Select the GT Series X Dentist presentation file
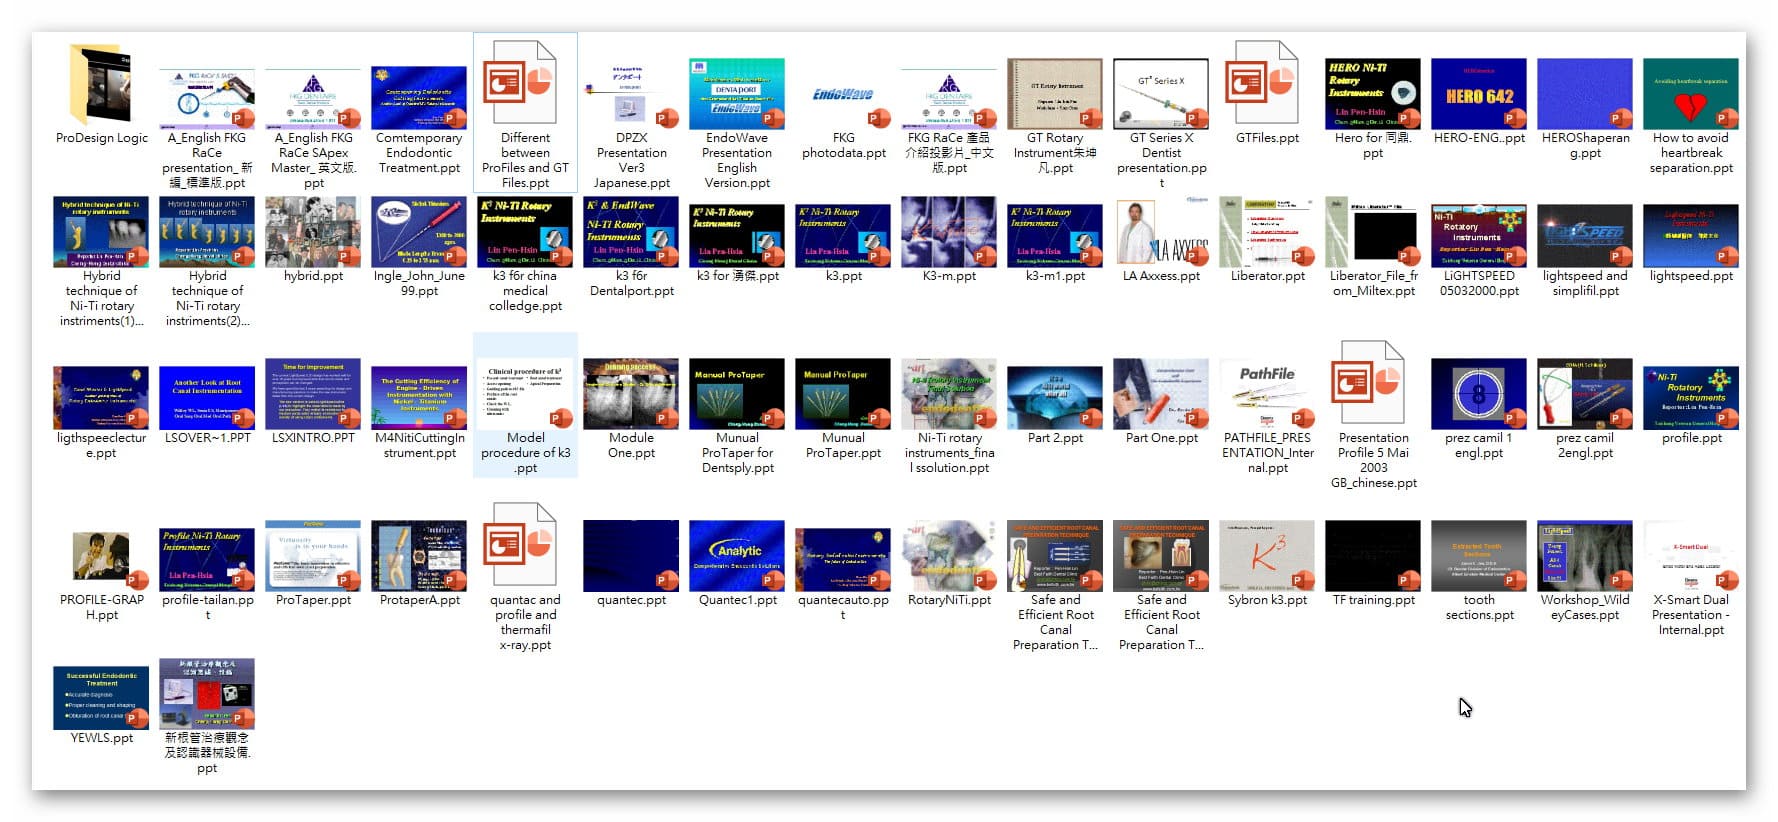The image size is (1778, 822). 1161,94
